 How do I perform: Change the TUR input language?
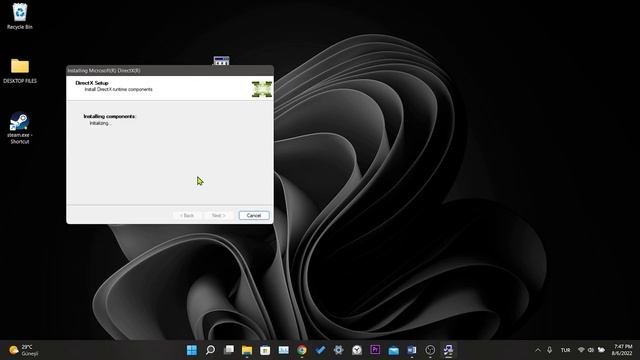(565, 350)
